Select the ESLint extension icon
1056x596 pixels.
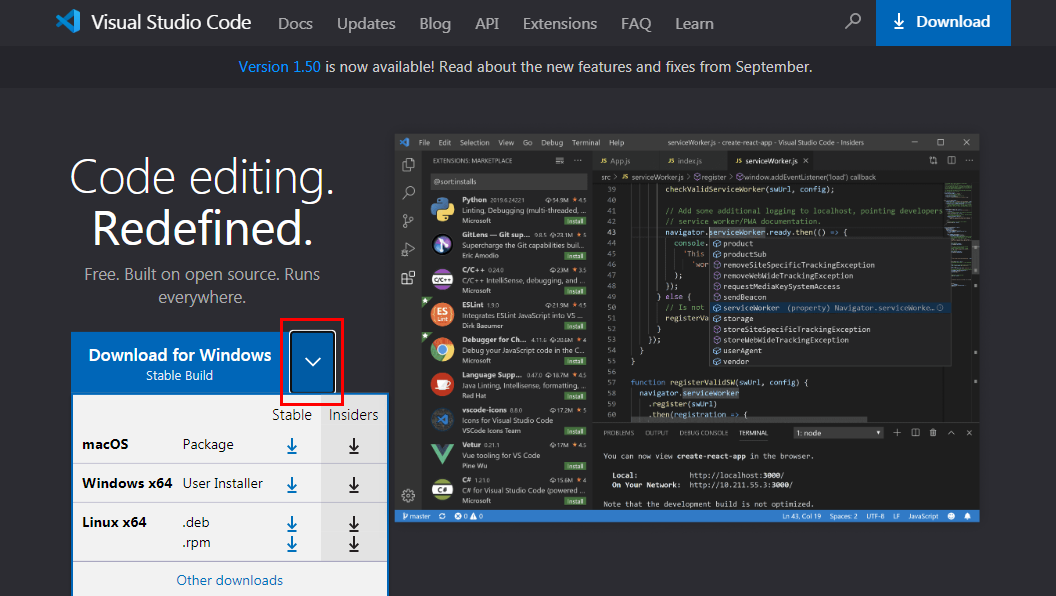coord(442,314)
